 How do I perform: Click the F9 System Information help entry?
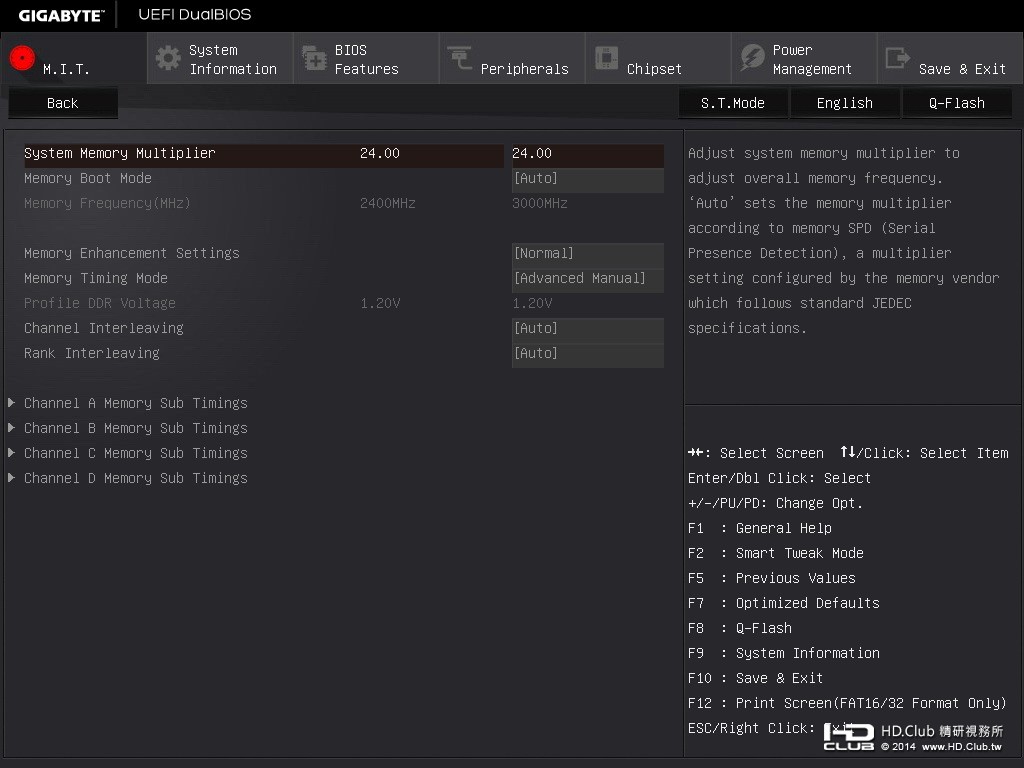pyautogui.click(x=784, y=653)
